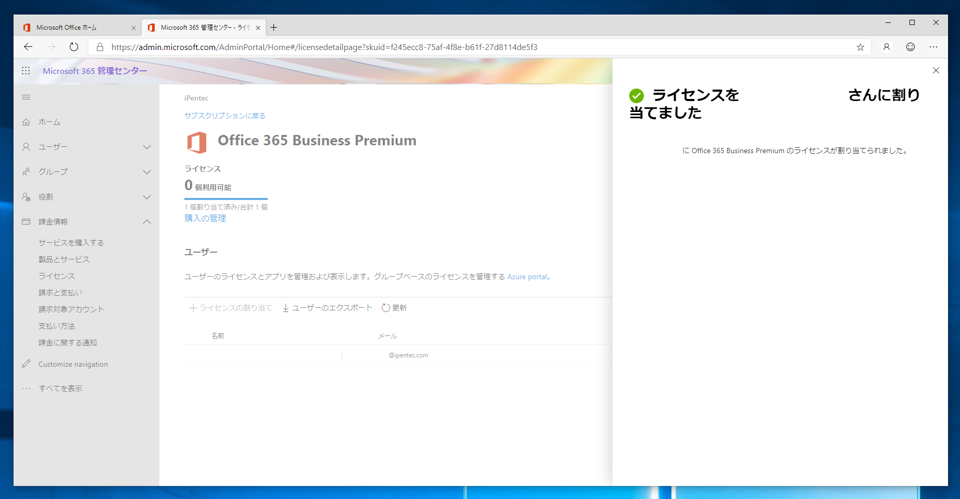The height and width of the screenshot is (499, 960).
Task: Click the green success check icon
Action: pyautogui.click(x=636, y=96)
